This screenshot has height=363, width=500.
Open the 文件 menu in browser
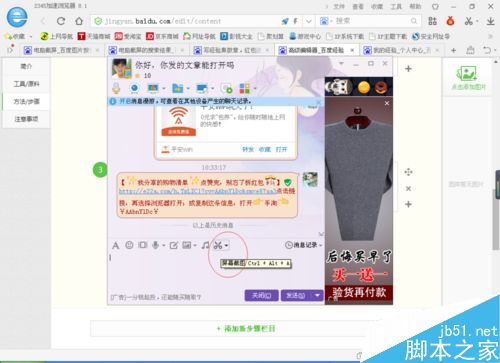pyautogui.click(x=339, y=6)
